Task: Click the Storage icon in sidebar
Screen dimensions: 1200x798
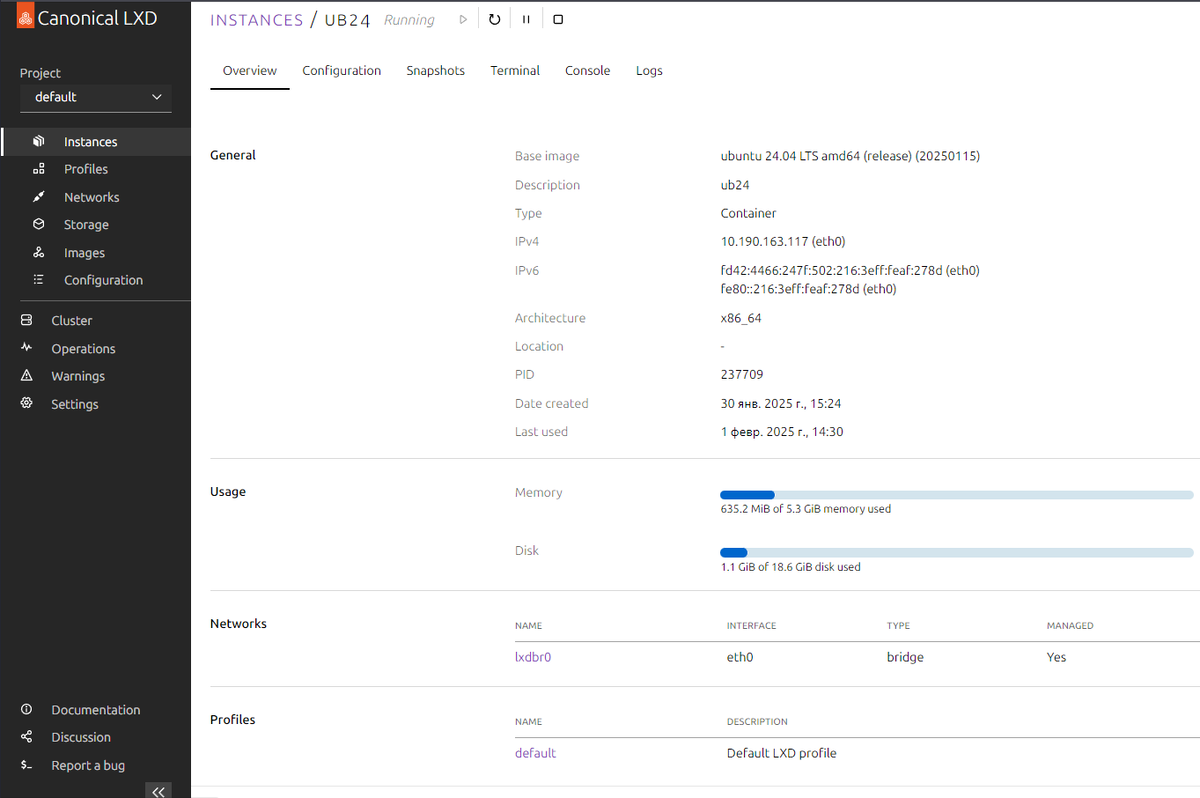Action: (x=39, y=225)
